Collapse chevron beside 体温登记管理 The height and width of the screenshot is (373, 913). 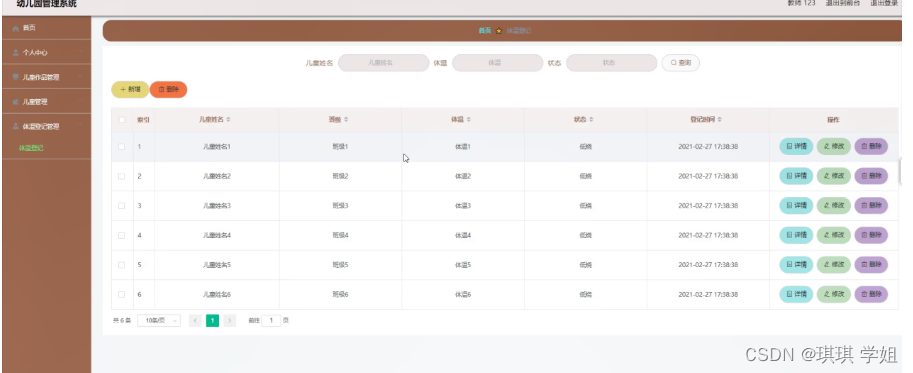(80, 126)
